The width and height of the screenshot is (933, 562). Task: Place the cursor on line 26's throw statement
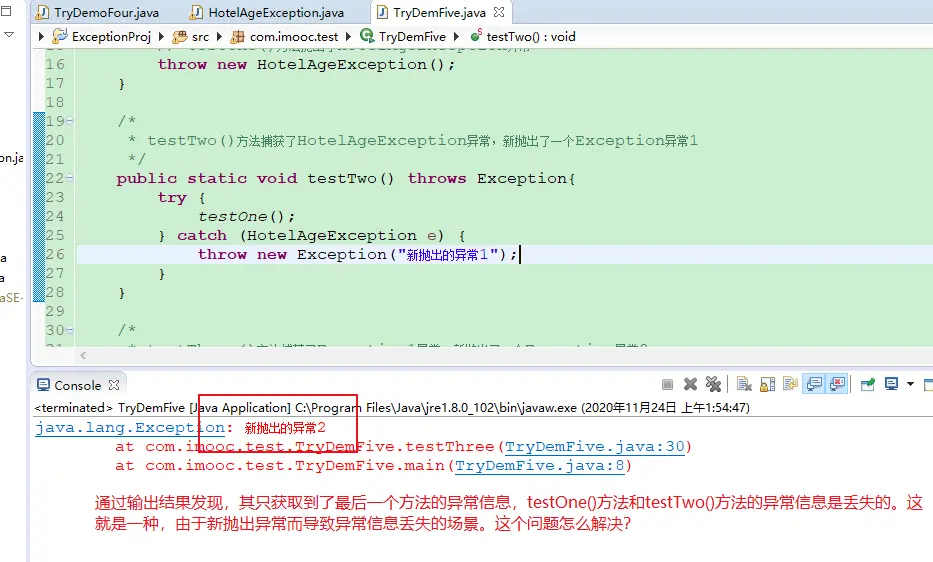(357, 254)
